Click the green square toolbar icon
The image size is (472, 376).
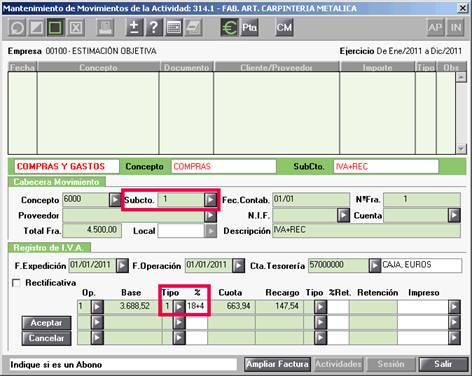click(x=55, y=28)
